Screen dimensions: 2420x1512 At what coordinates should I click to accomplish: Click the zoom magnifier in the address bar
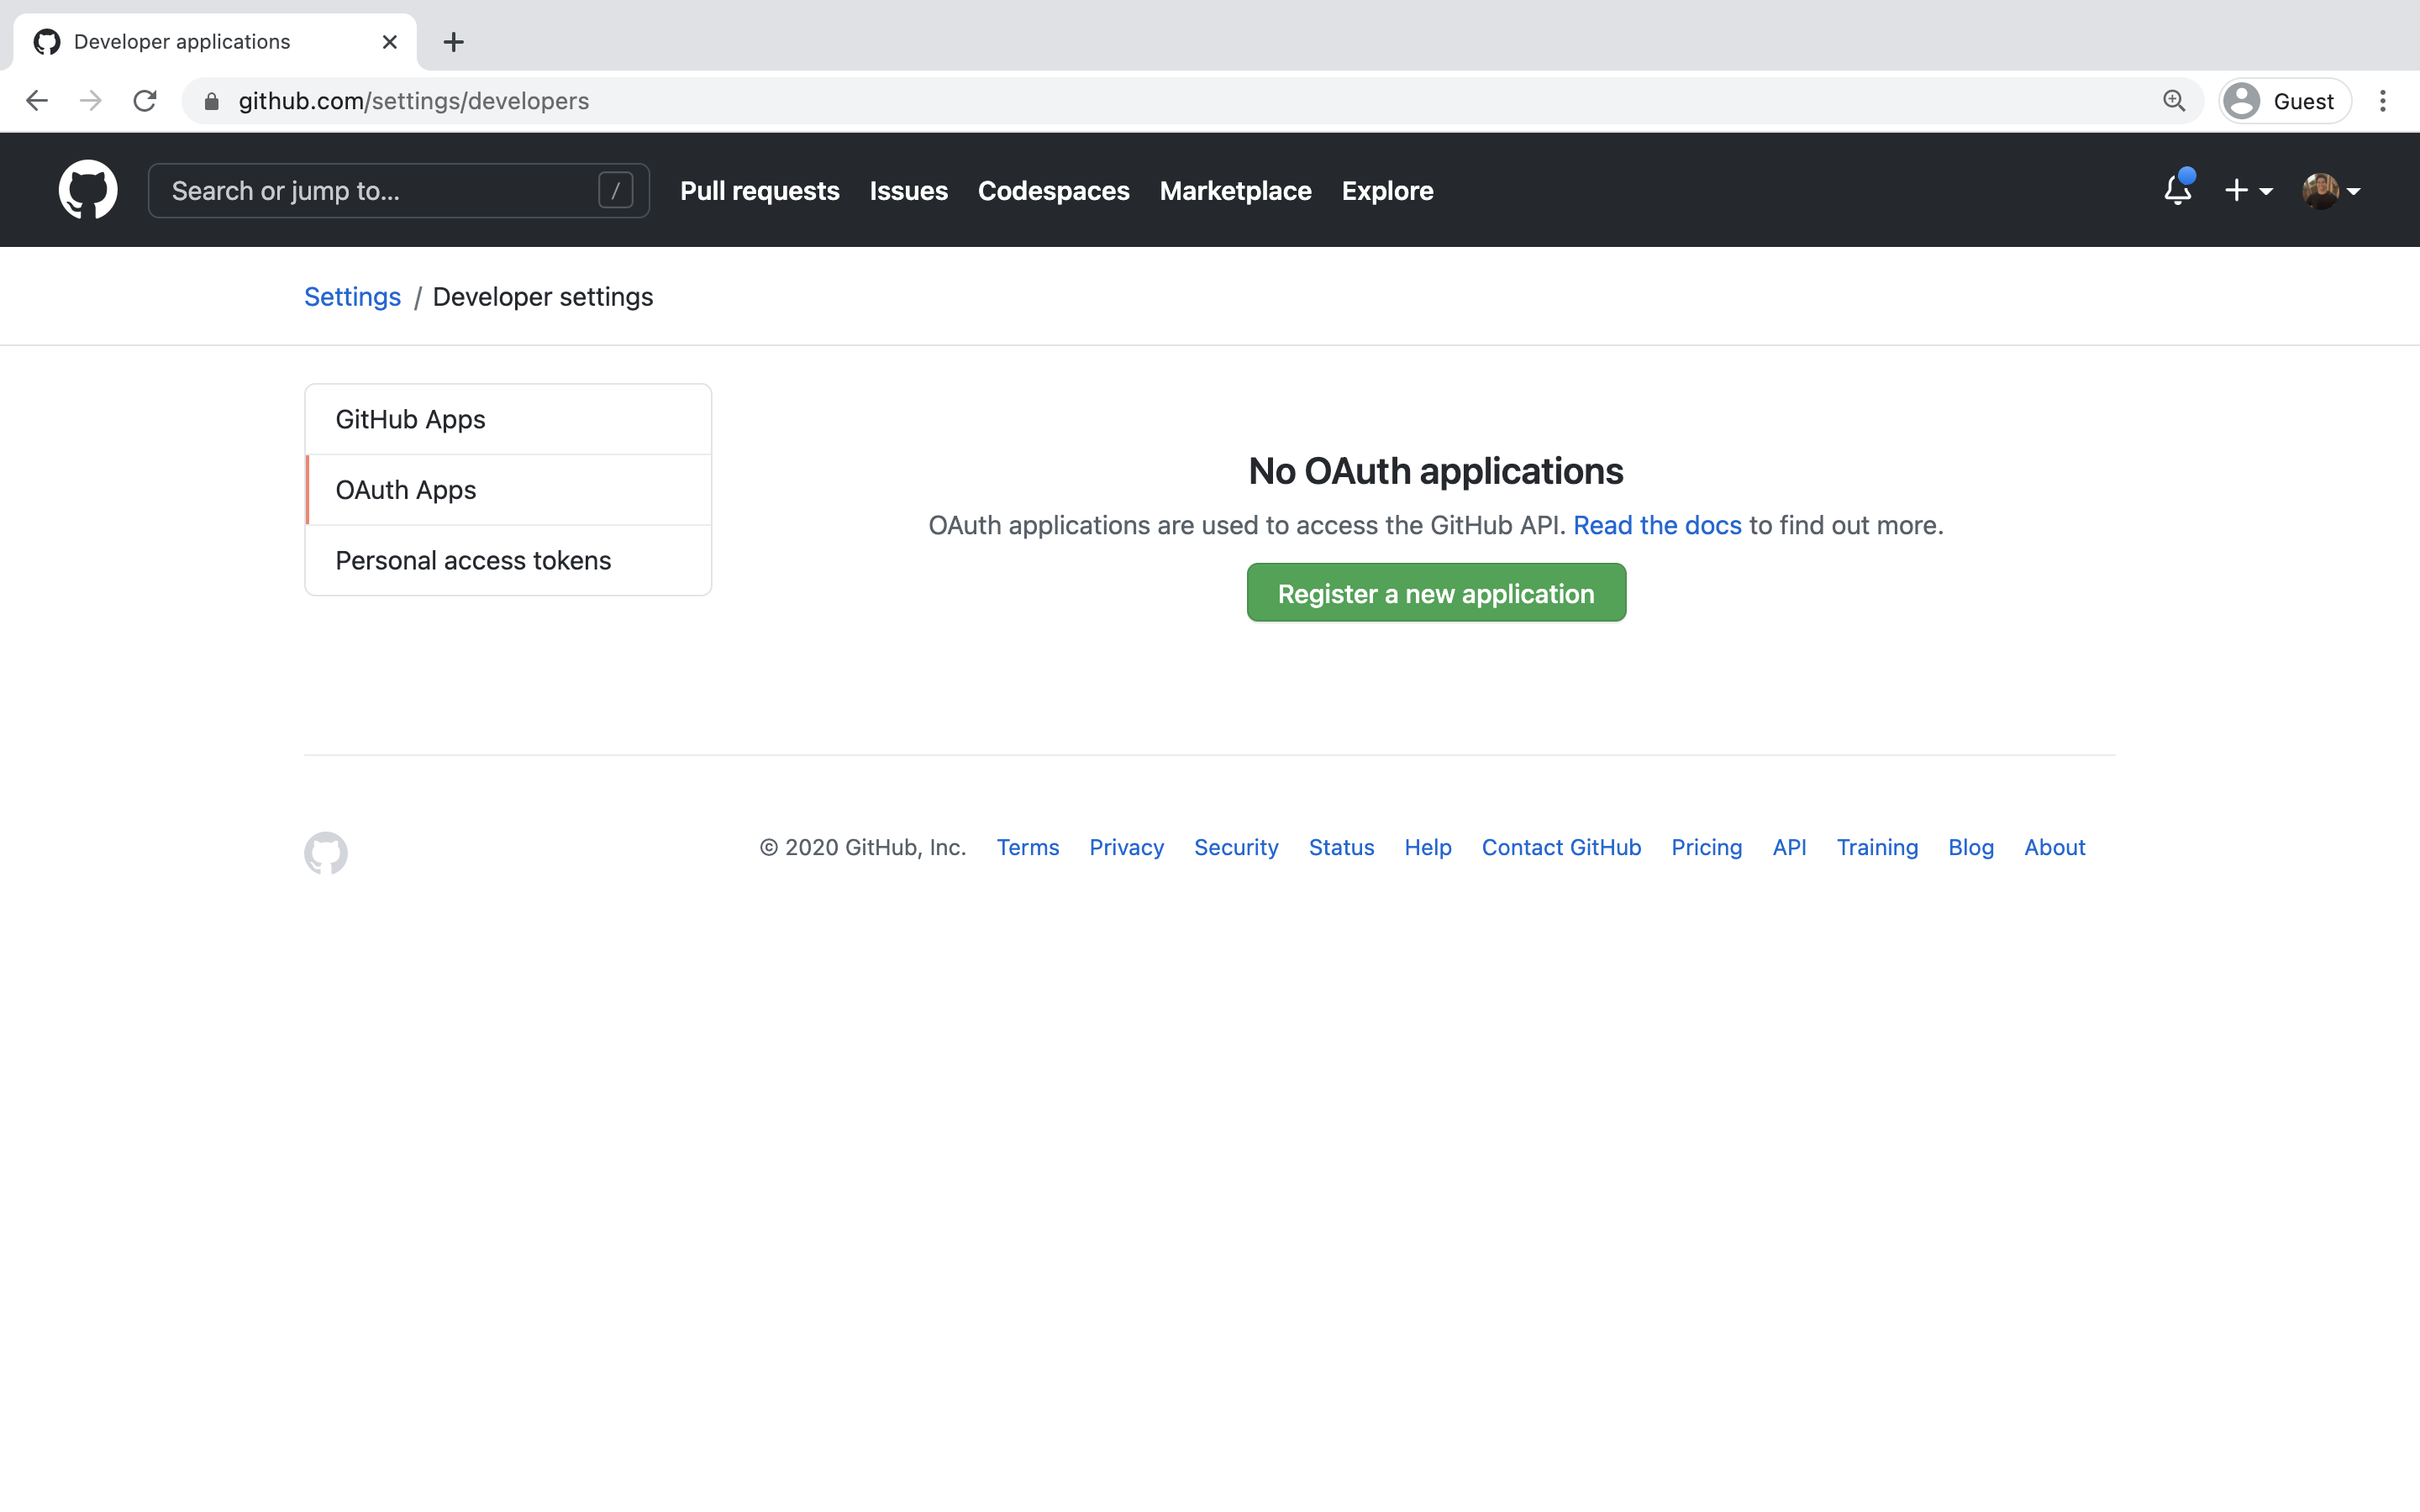pyautogui.click(x=2174, y=100)
